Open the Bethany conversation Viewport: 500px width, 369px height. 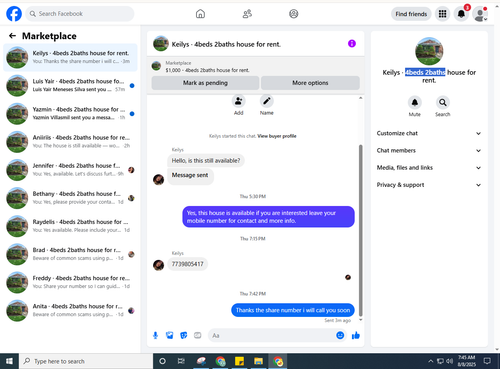(x=70, y=198)
